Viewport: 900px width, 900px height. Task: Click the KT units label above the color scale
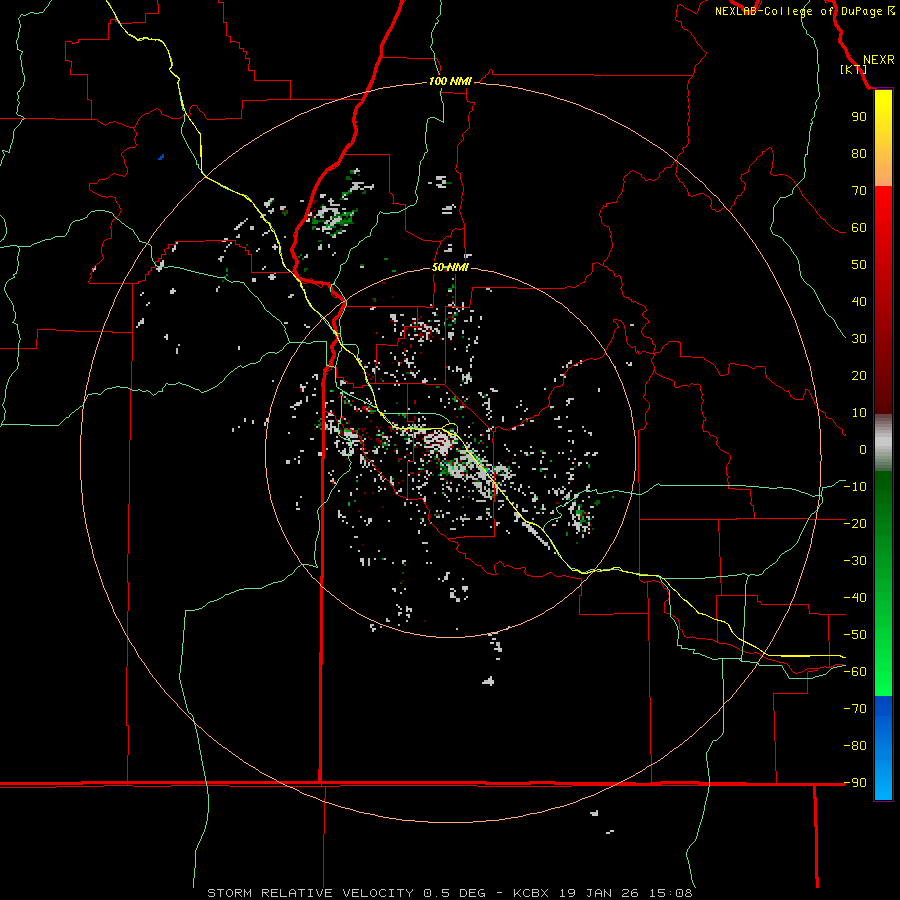point(854,69)
